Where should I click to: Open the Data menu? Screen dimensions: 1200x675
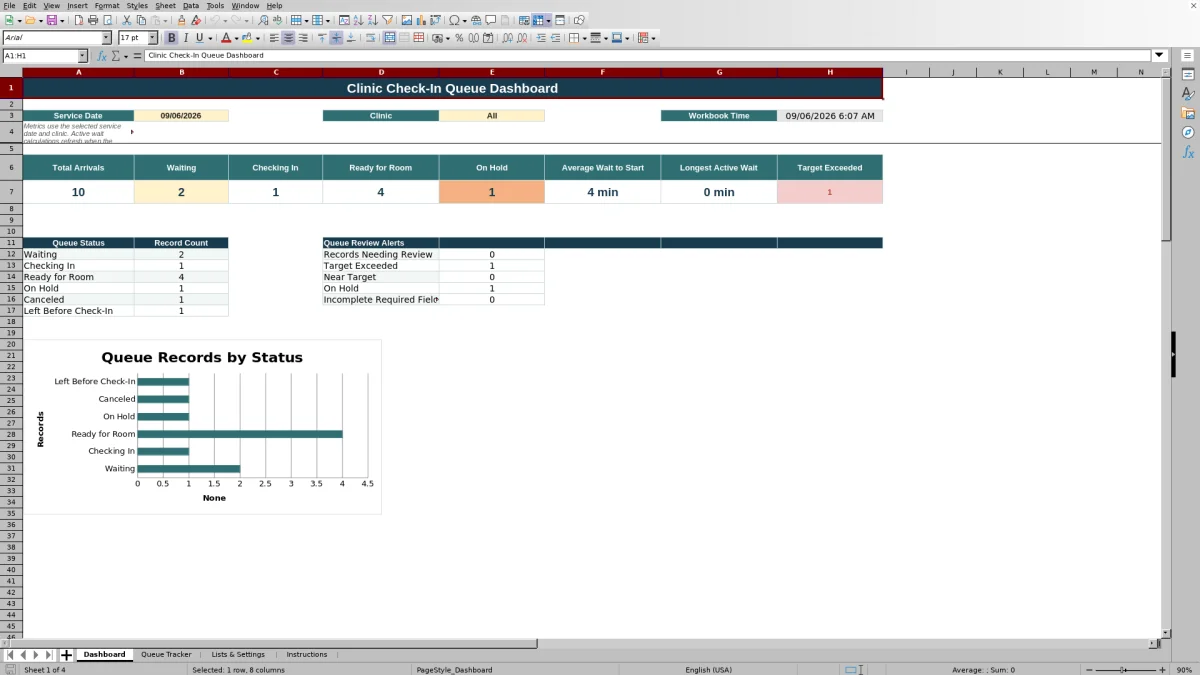[191, 5]
